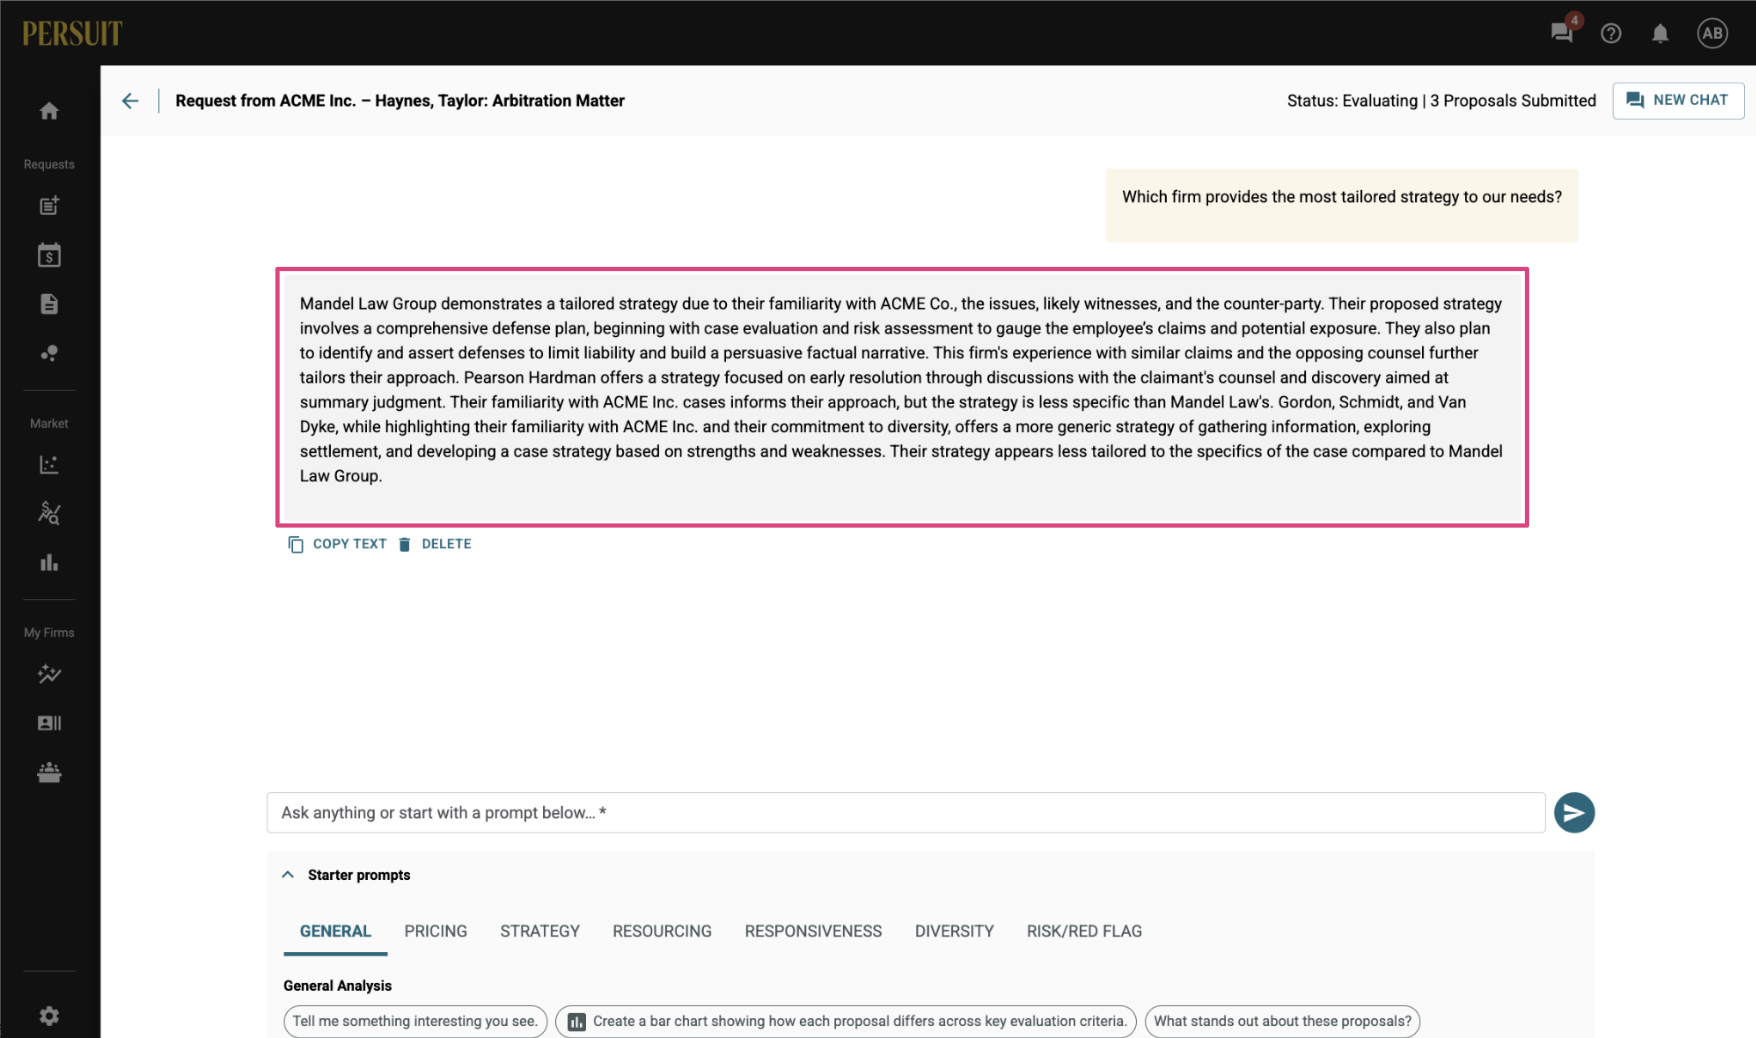Start a NEW CHAT
The height and width of the screenshot is (1038, 1756).
(x=1678, y=100)
